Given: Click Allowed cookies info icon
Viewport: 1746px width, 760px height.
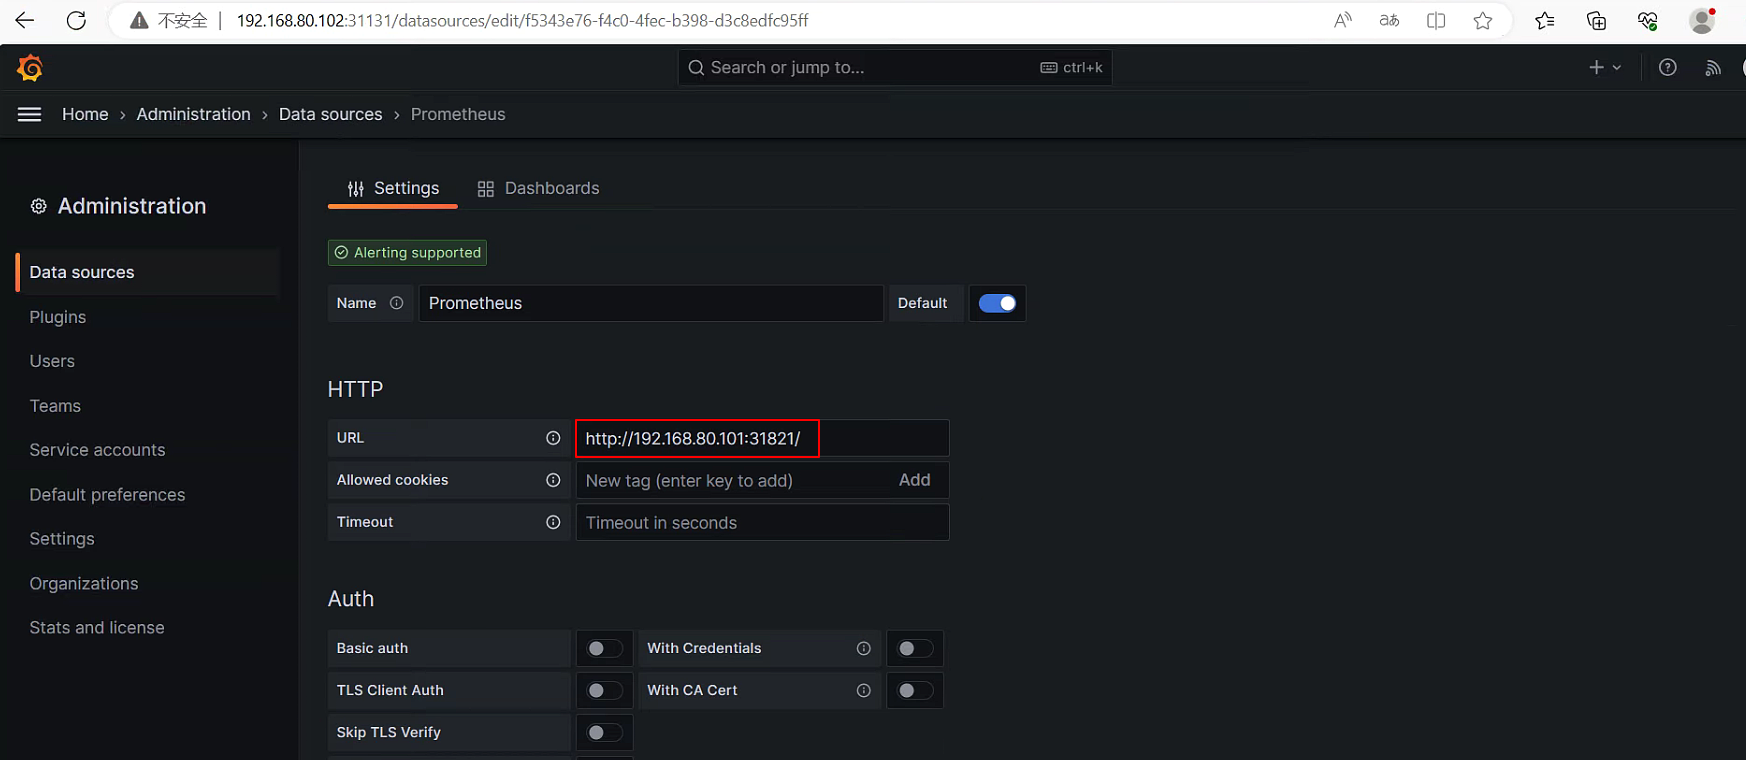Looking at the screenshot, I should (553, 480).
